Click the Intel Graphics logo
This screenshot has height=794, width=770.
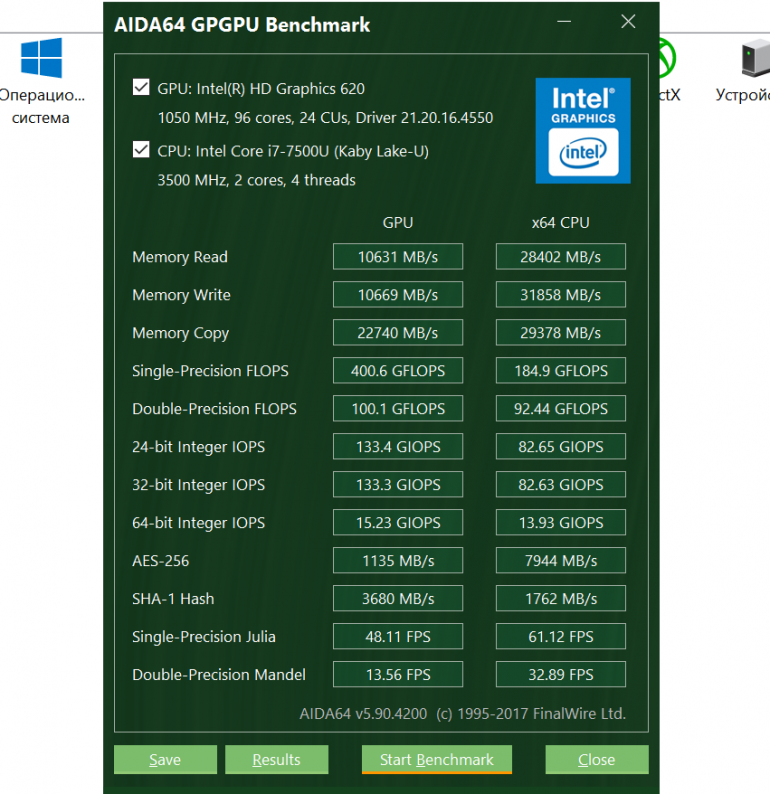pos(583,131)
